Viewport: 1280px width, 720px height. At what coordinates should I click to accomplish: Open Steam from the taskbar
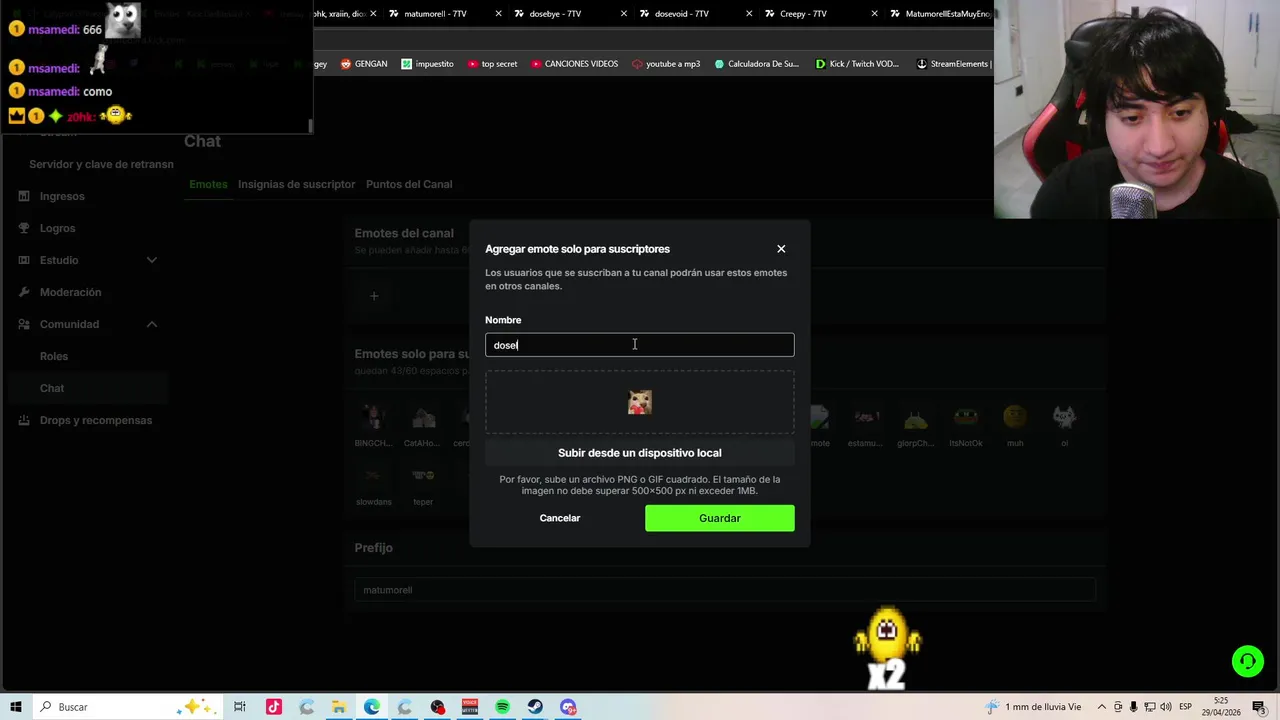click(x=535, y=707)
